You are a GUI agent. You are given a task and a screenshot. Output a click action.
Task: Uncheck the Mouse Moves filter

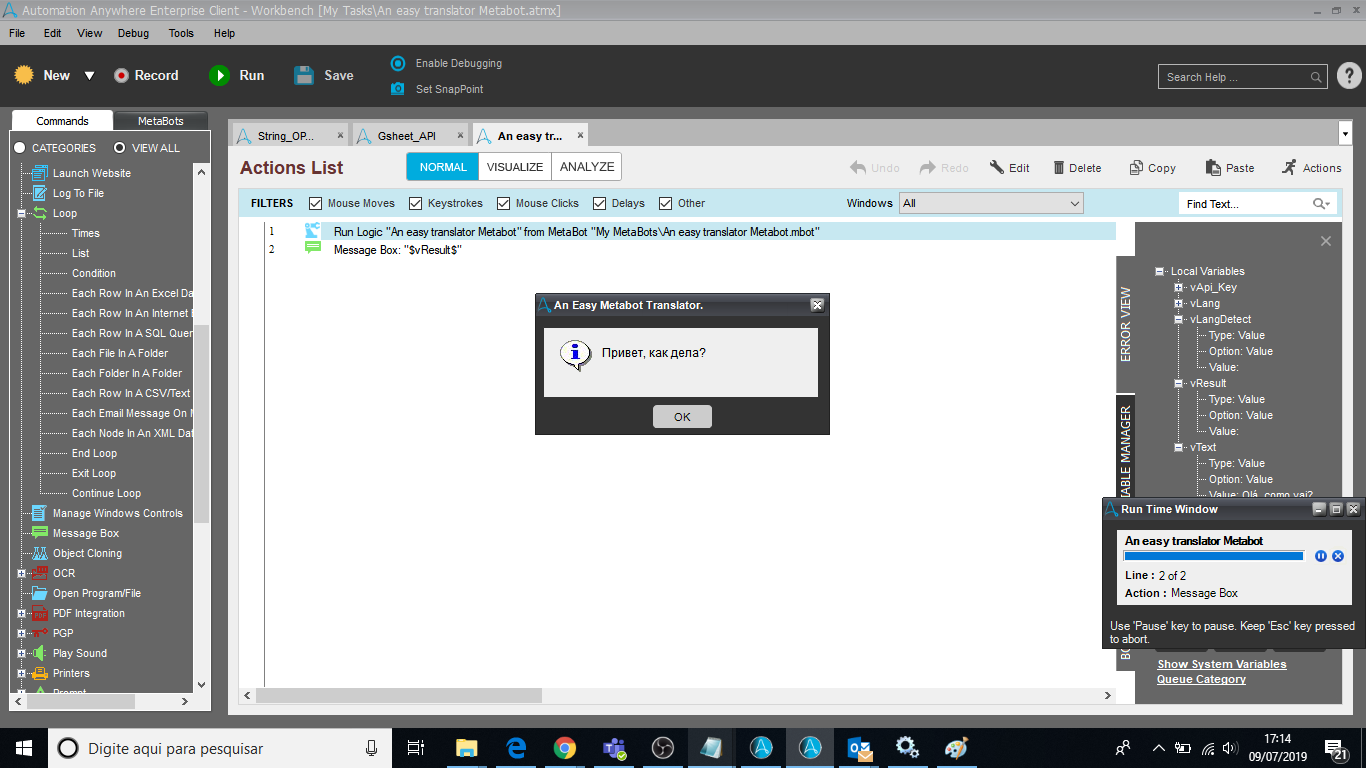(x=316, y=203)
